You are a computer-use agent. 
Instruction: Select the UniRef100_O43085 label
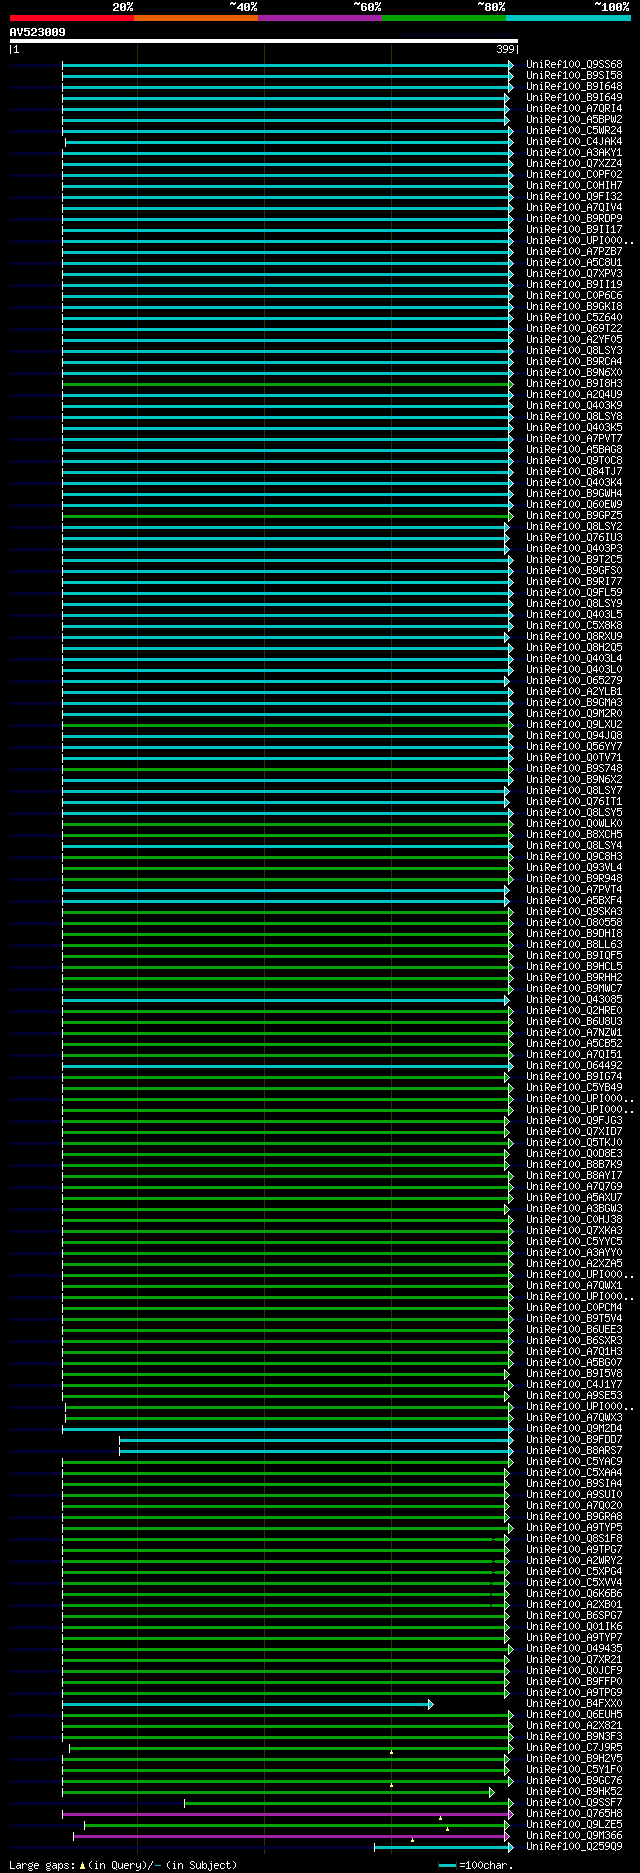[574, 1000]
